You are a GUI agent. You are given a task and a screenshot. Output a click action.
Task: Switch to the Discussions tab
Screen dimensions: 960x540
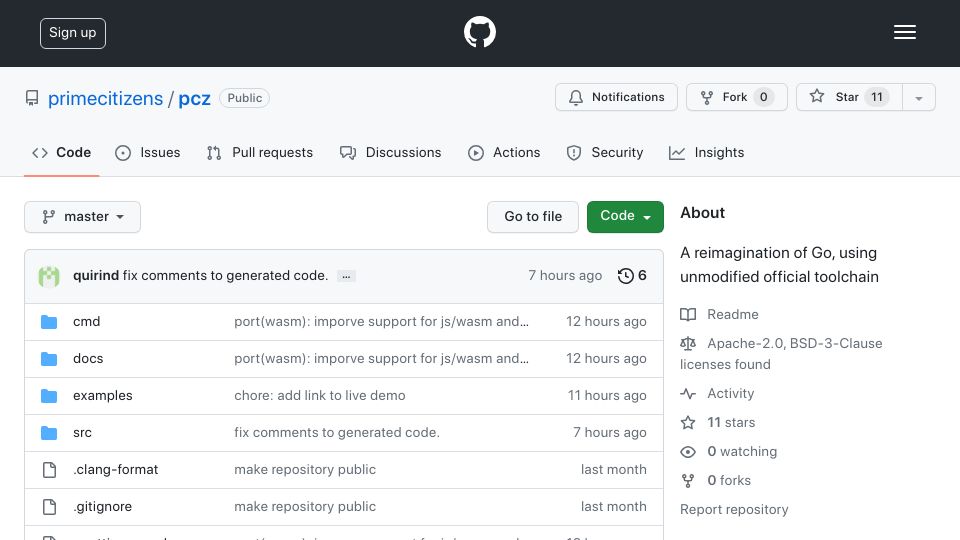391,152
